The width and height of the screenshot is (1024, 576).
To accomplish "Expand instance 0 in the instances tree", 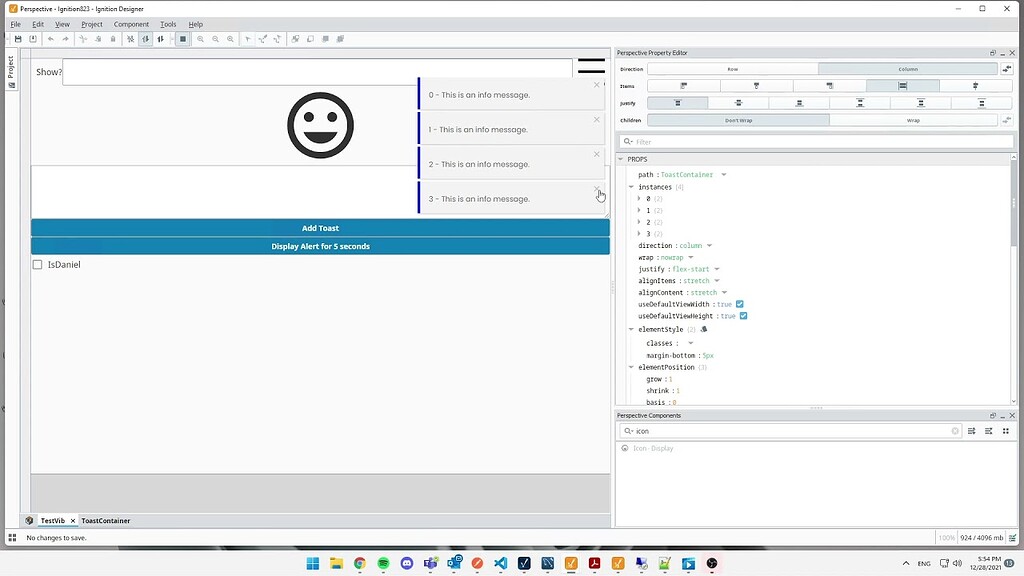I will (639, 199).
